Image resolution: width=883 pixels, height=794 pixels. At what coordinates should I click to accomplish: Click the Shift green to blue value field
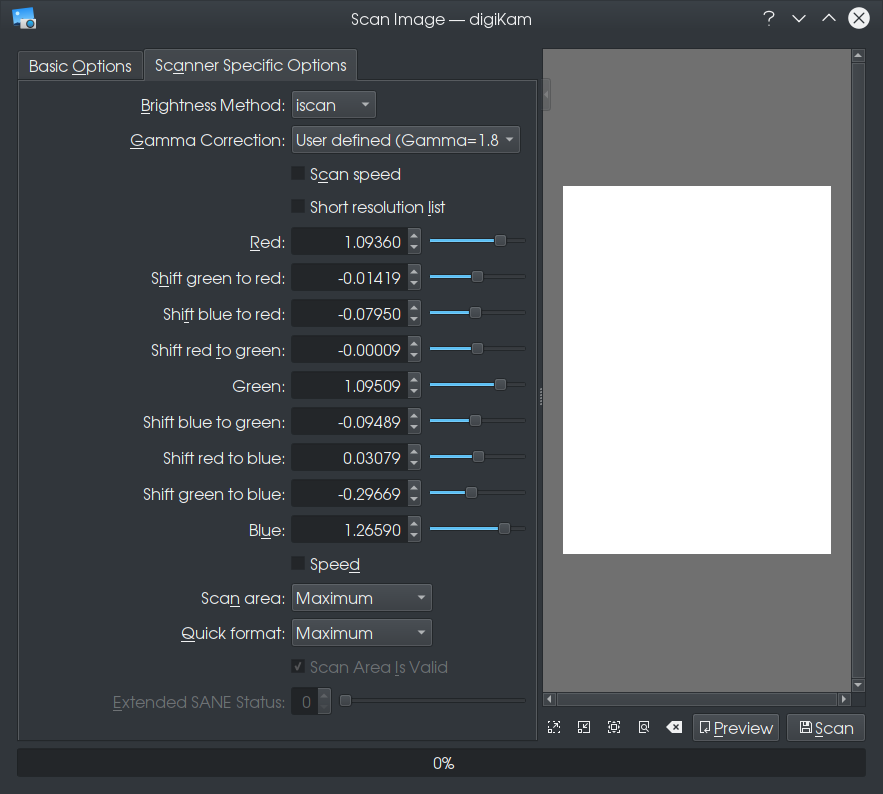pyautogui.click(x=350, y=494)
